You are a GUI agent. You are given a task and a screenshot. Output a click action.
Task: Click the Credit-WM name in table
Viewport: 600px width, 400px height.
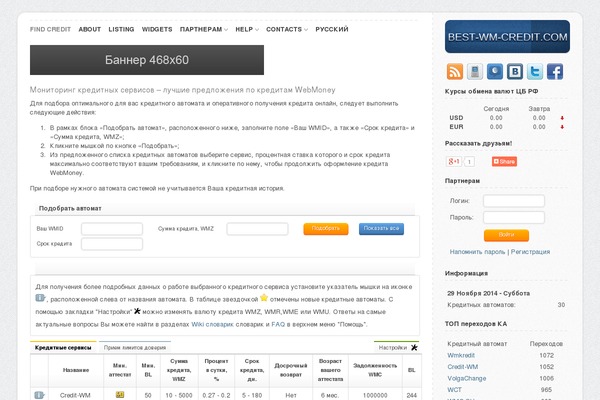point(75,395)
